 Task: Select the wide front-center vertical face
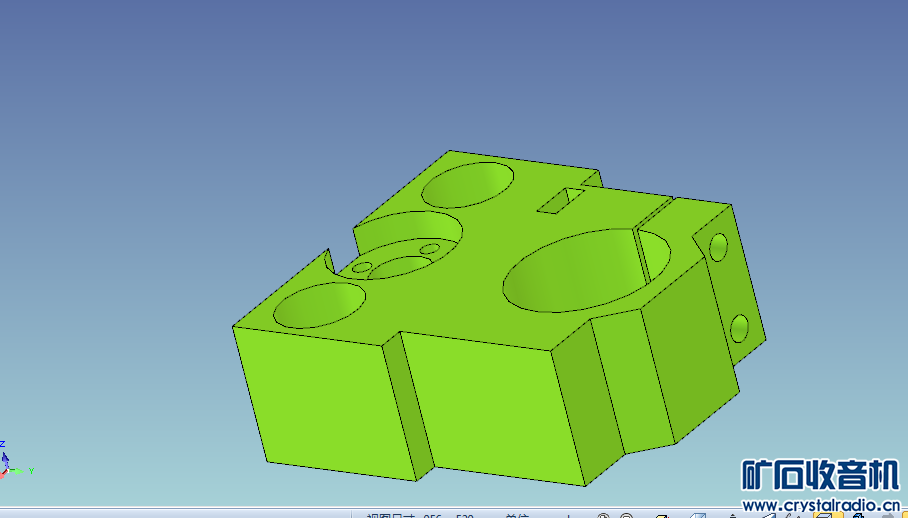point(492,408)
